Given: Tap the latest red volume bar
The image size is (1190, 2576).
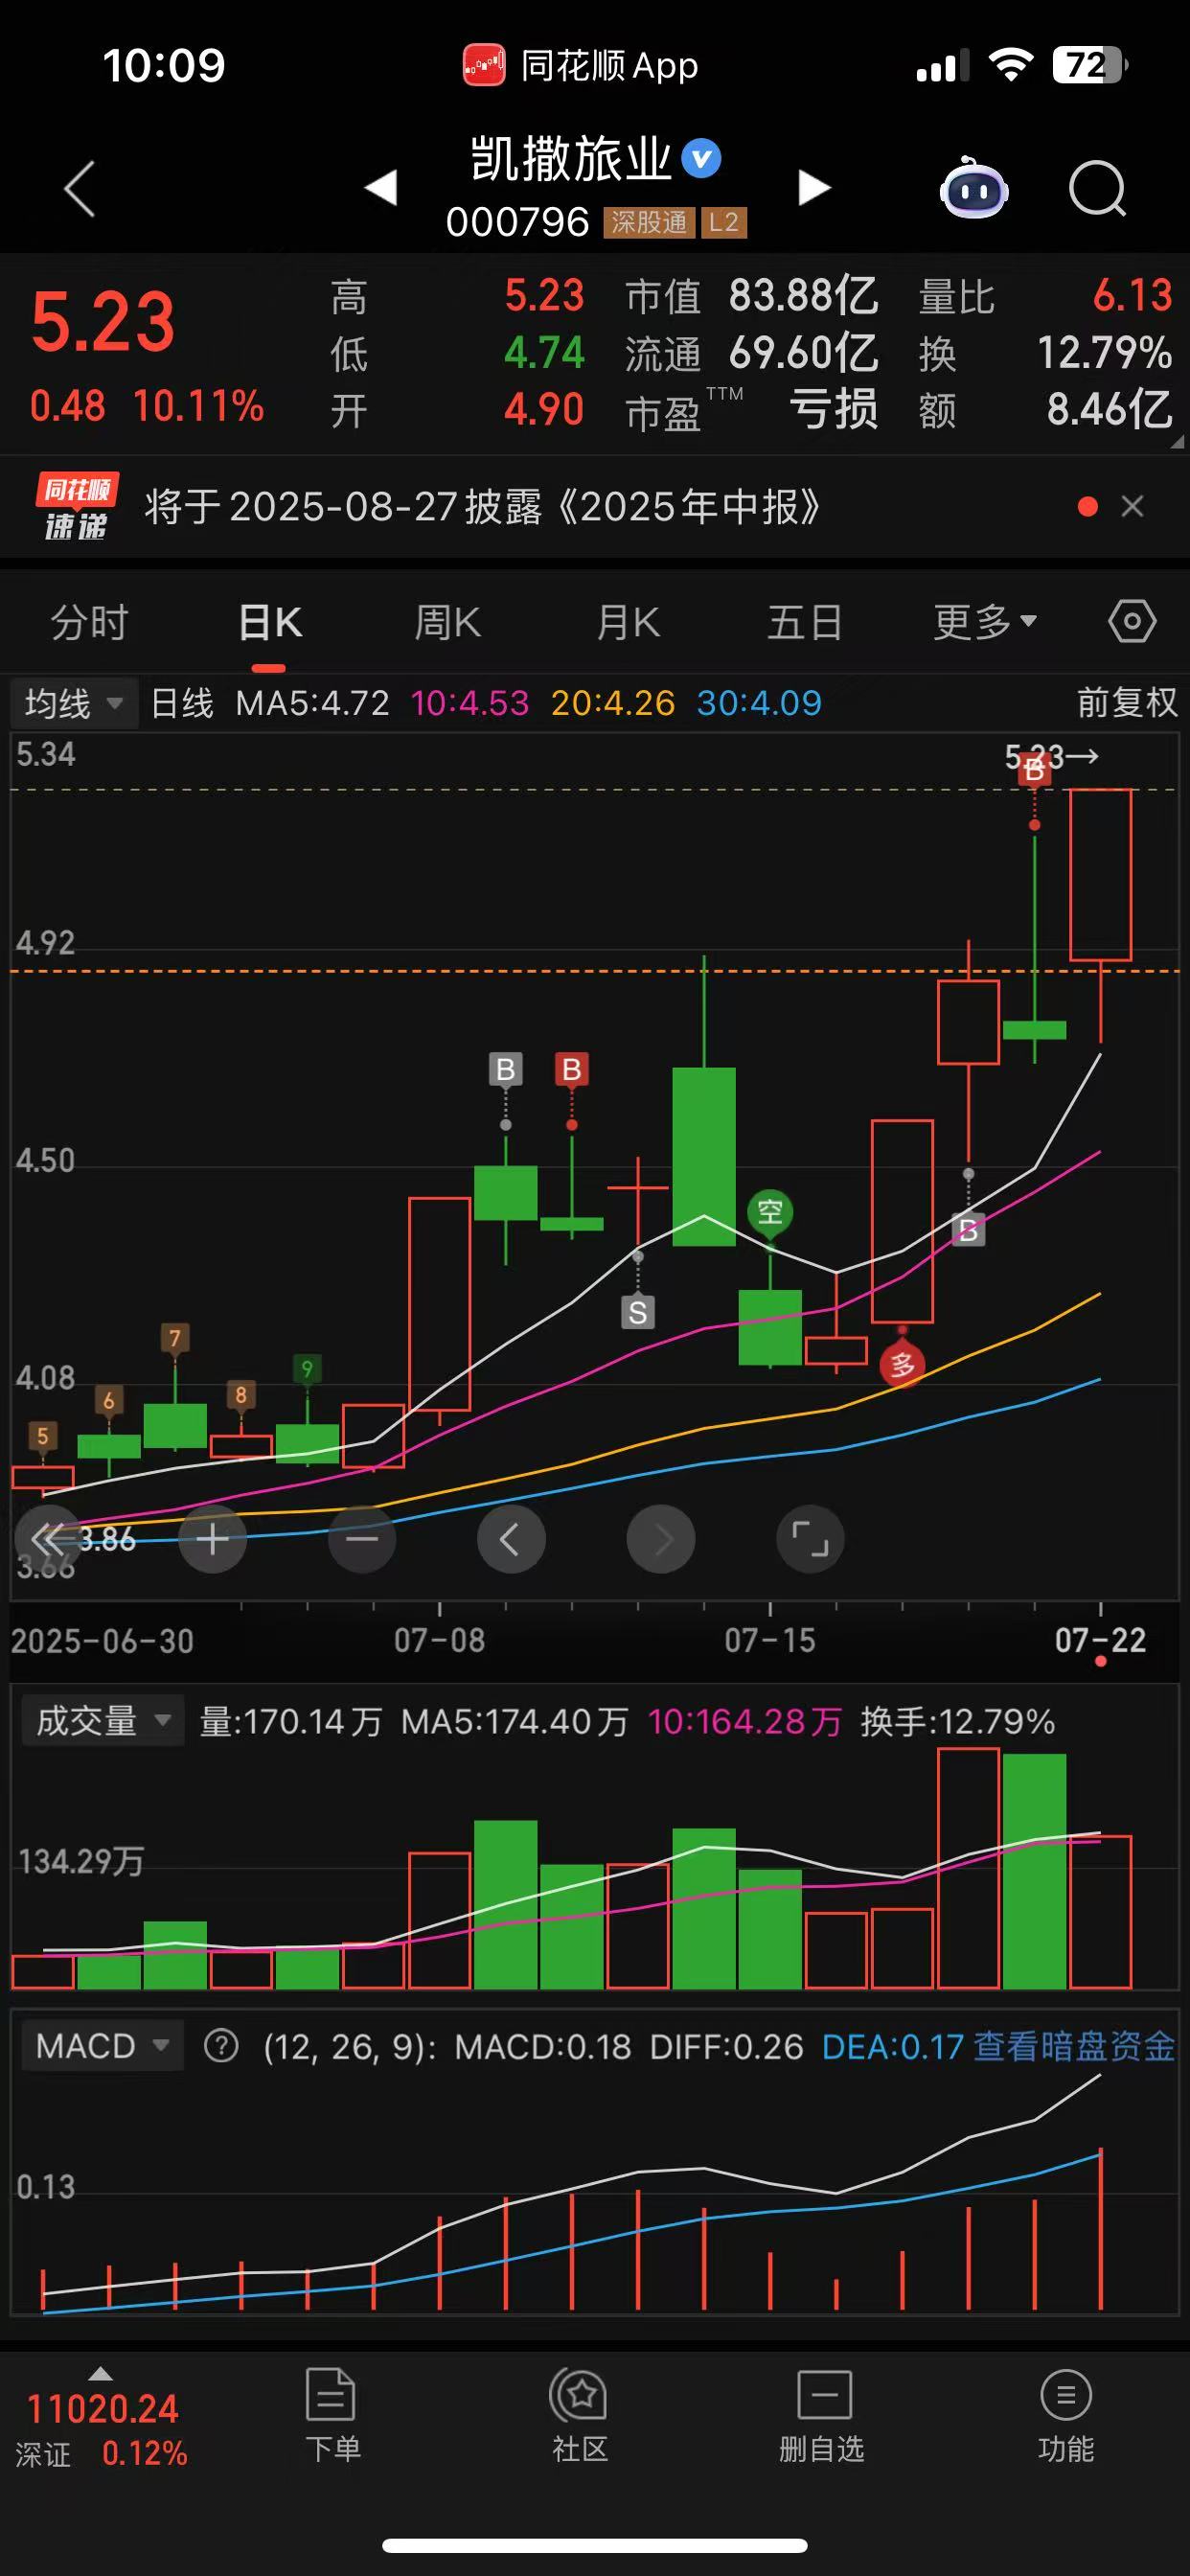Looking at the screenshot, I should pyautogui.click(x=1101, y=1911).
